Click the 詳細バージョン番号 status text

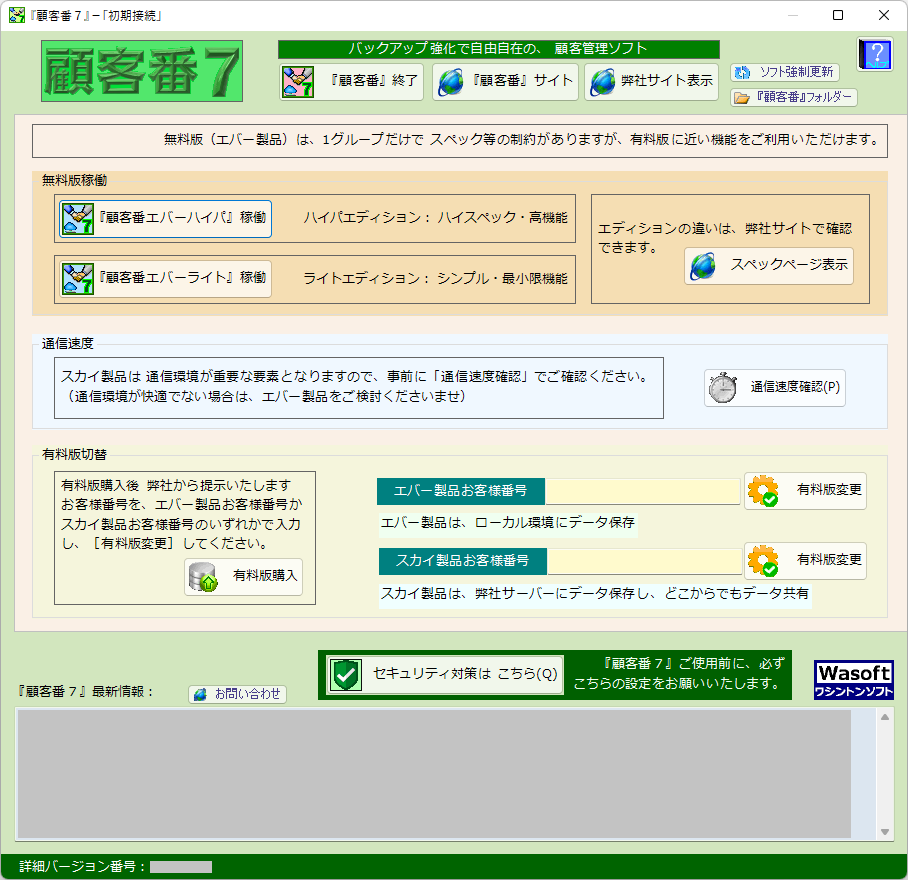[82, 867]
